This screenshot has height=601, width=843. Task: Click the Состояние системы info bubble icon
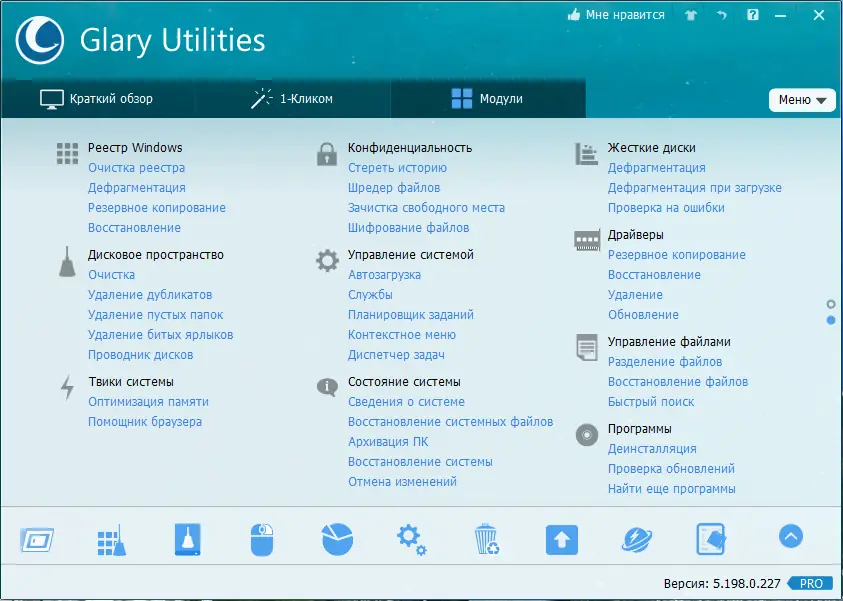coord(327,387)
